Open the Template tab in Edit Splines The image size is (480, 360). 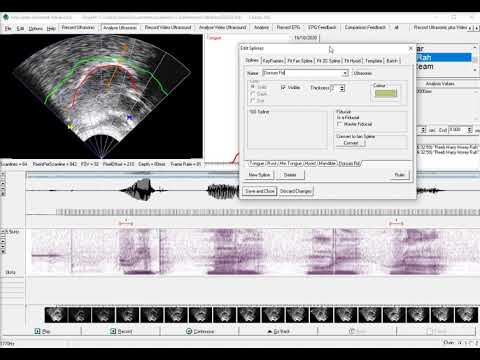tap(373, 61)
